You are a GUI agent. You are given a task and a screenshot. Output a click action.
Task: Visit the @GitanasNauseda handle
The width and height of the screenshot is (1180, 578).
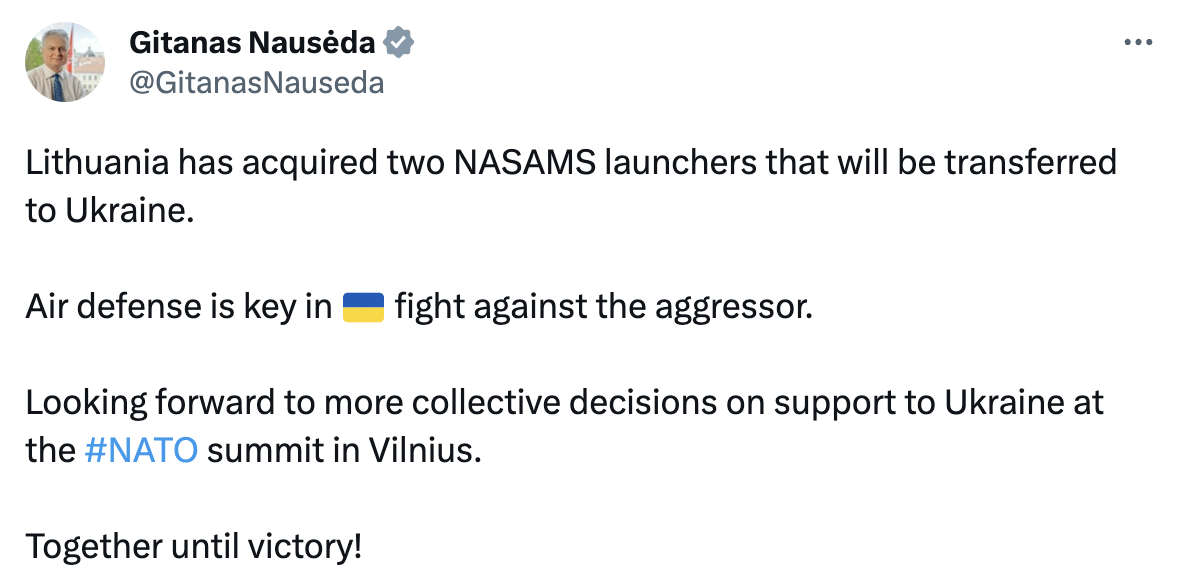[256, 82]
